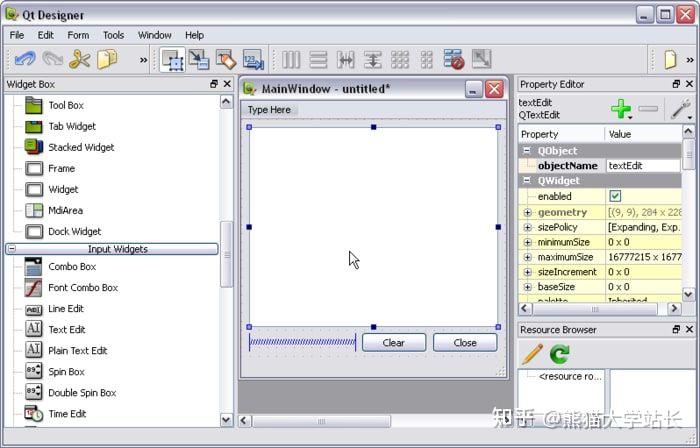Click the Clear button in form
Viewport: 700px width, 448px height.
(394, 343)
